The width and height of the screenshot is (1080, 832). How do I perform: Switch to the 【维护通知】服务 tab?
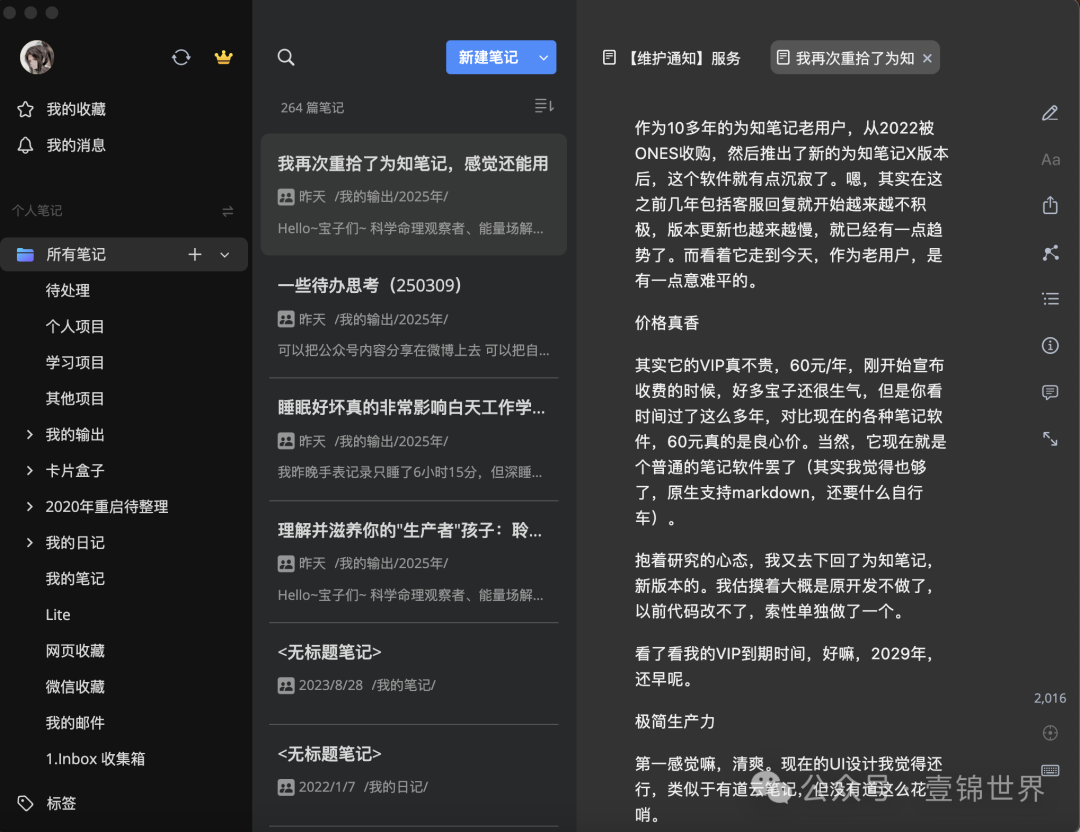pos(672,58)
